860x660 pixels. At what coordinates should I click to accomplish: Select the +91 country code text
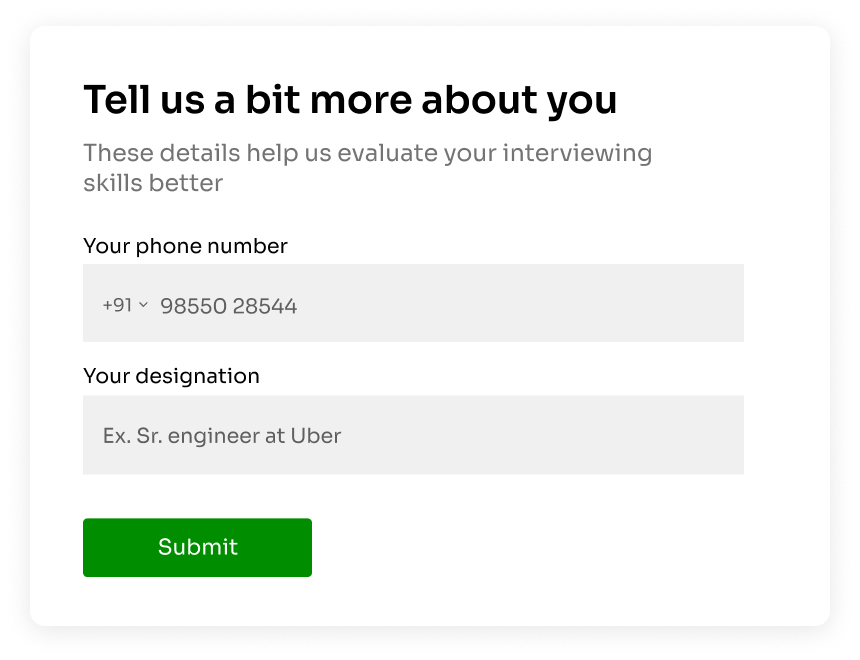pos(117,305)
